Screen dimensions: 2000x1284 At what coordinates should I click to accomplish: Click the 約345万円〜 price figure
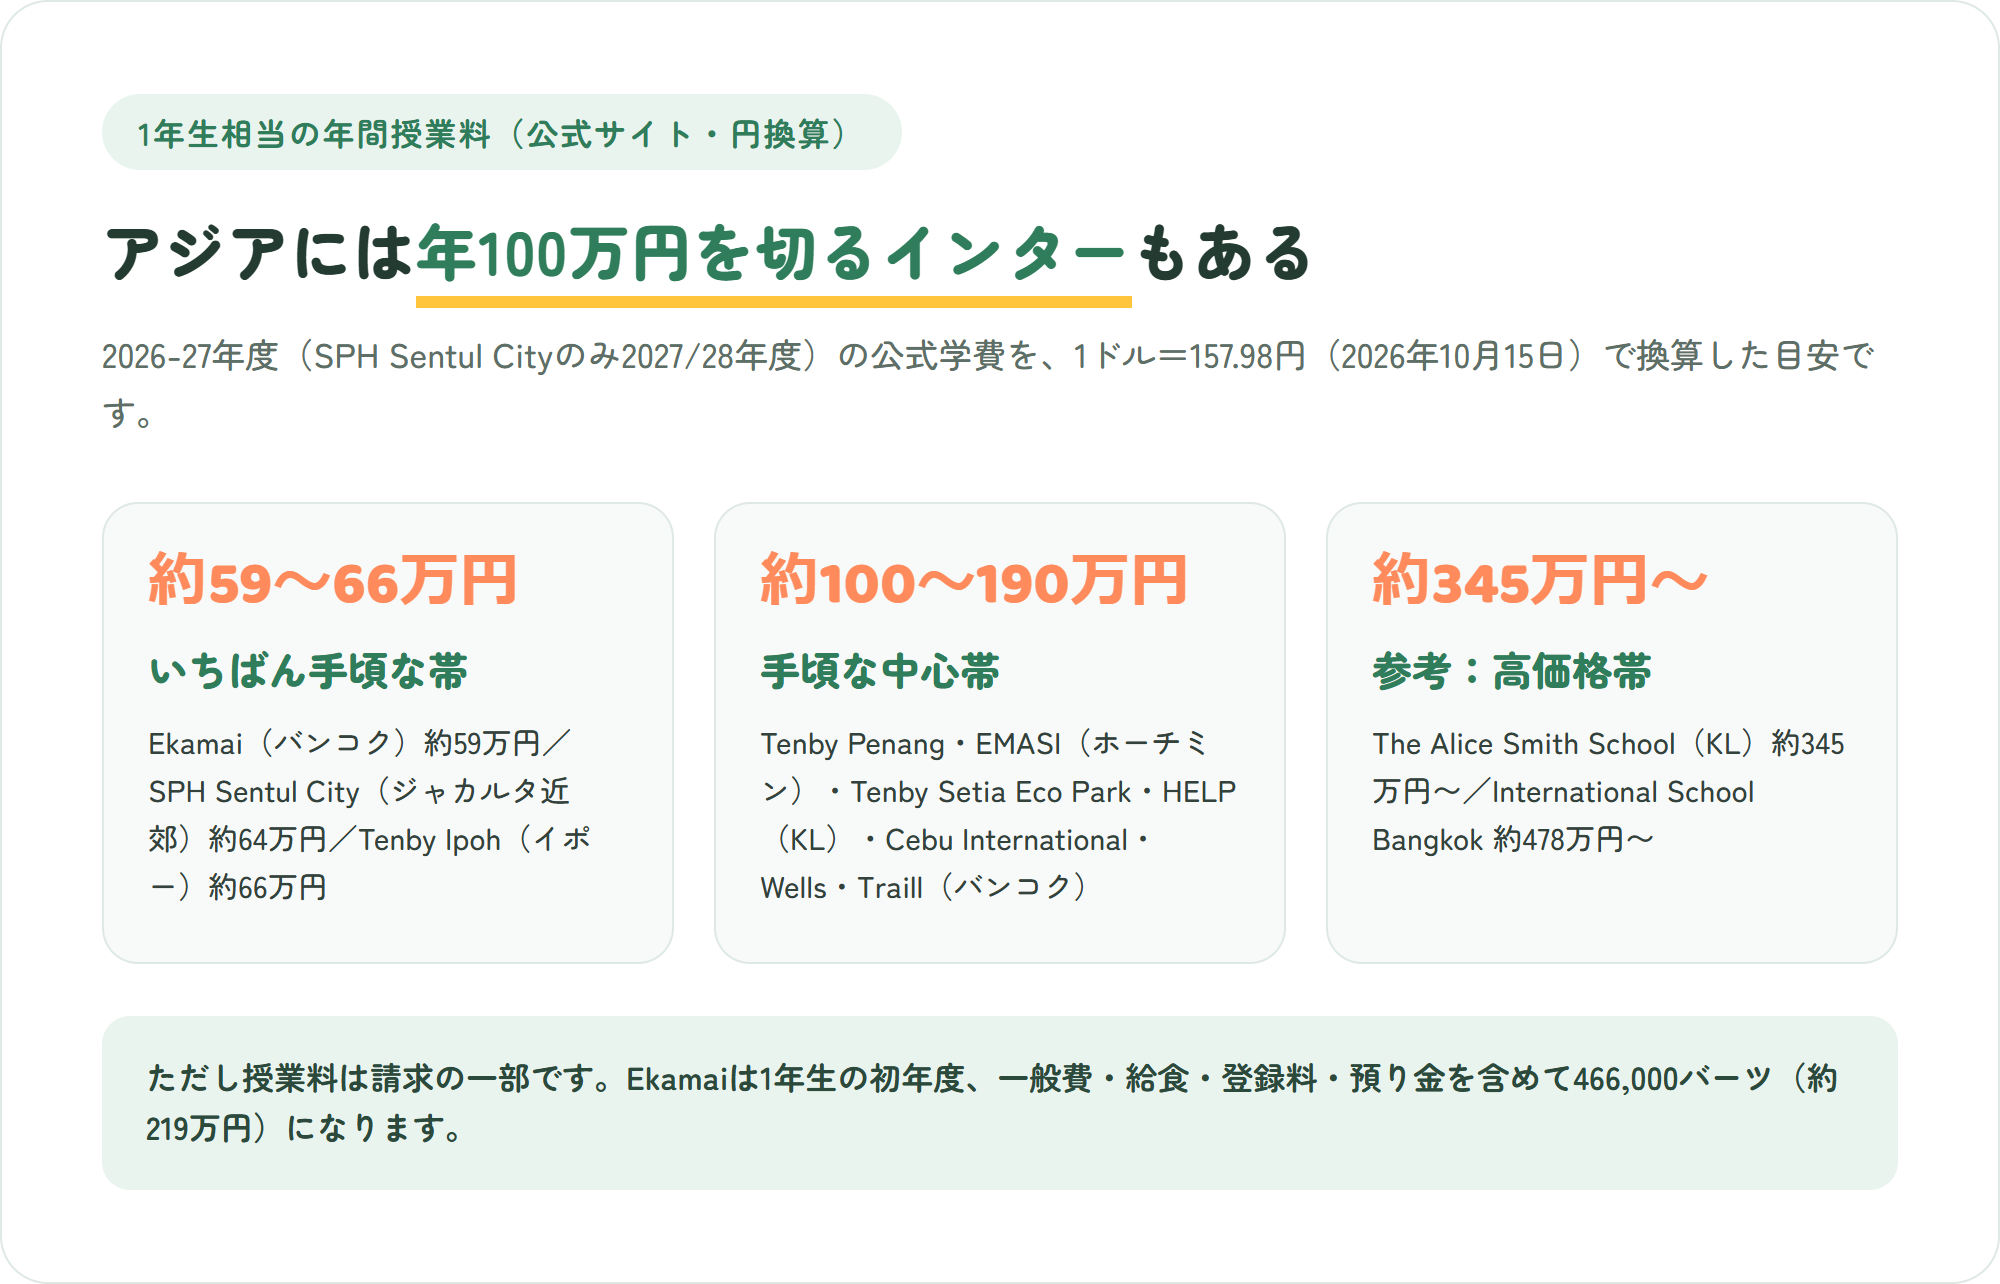click(1540, 581)
